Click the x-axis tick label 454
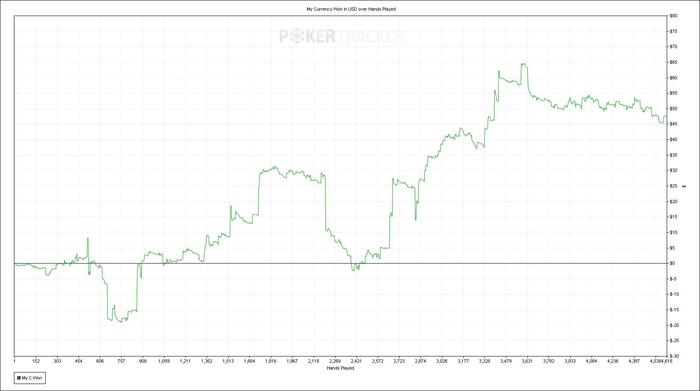 tap(79, 361)
